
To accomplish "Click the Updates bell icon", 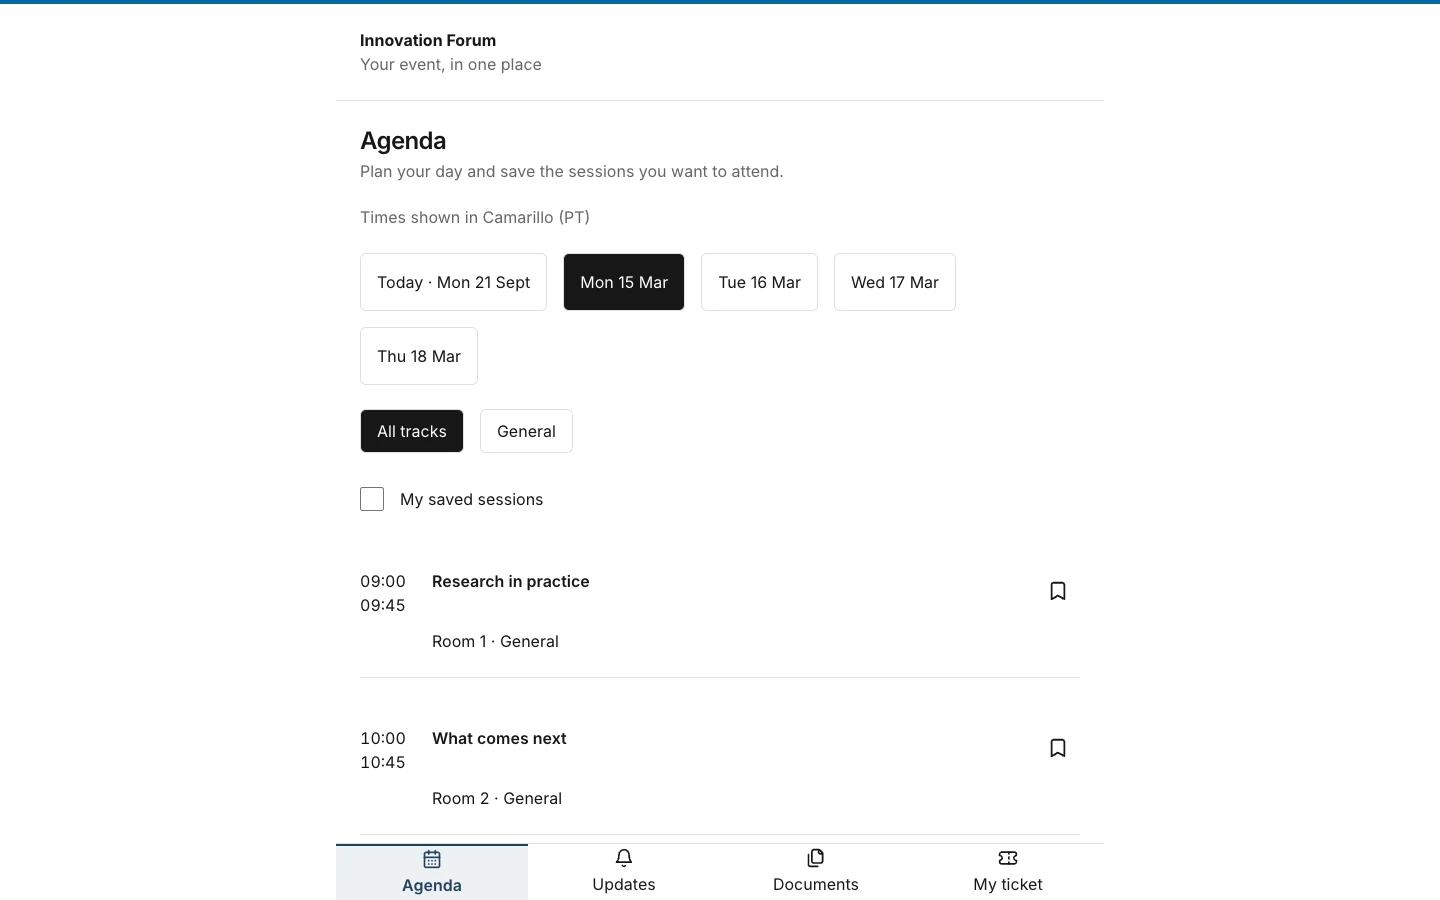I will [624, 858].
